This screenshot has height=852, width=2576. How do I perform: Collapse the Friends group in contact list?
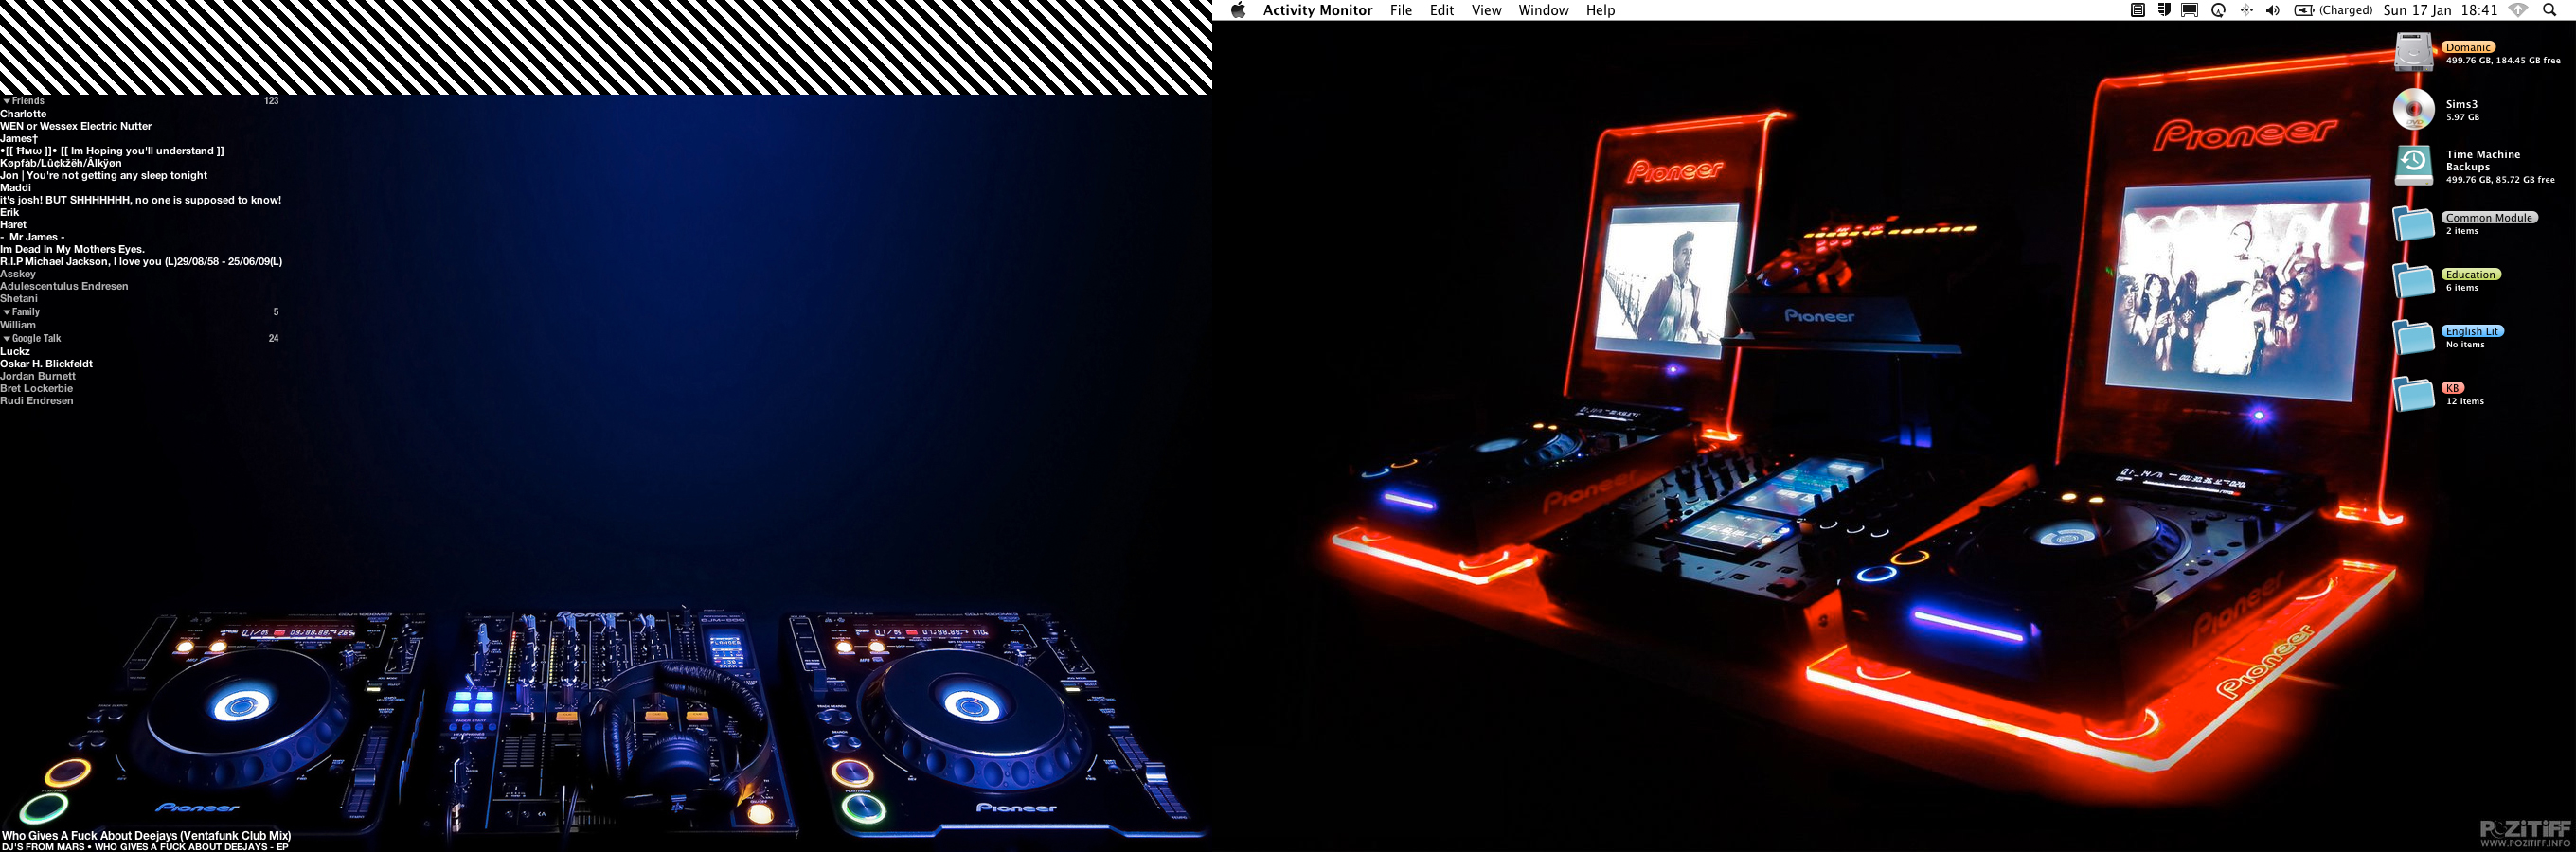(x=7, y=101)
